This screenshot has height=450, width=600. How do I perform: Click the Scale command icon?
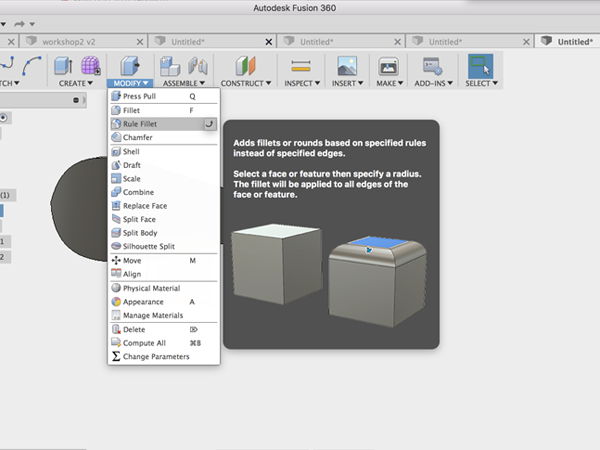116,178
